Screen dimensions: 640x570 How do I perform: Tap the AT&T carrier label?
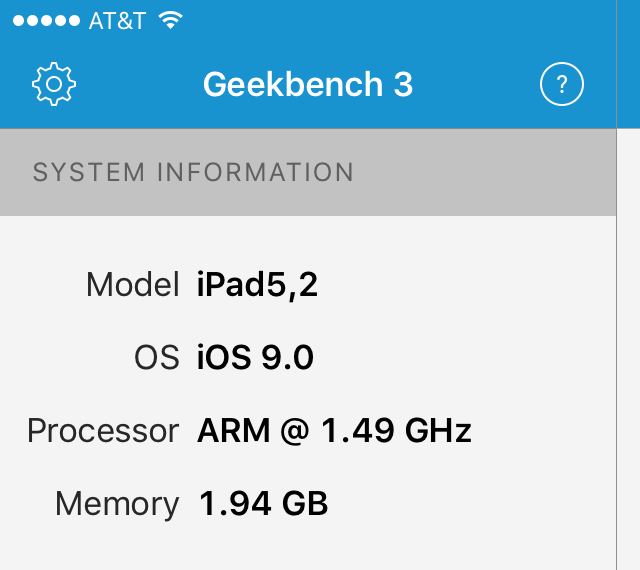[116, 21]
